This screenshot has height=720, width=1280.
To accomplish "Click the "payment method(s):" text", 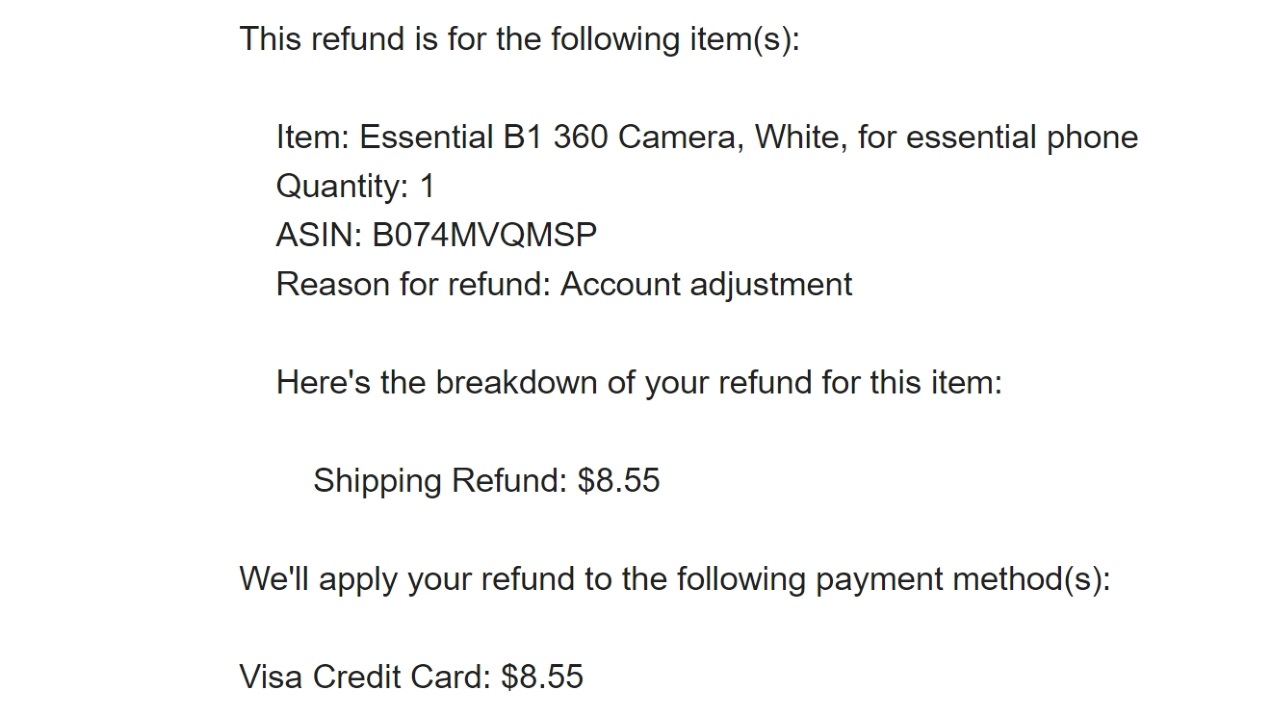I will pyautogui.click(x=963, y=578).
